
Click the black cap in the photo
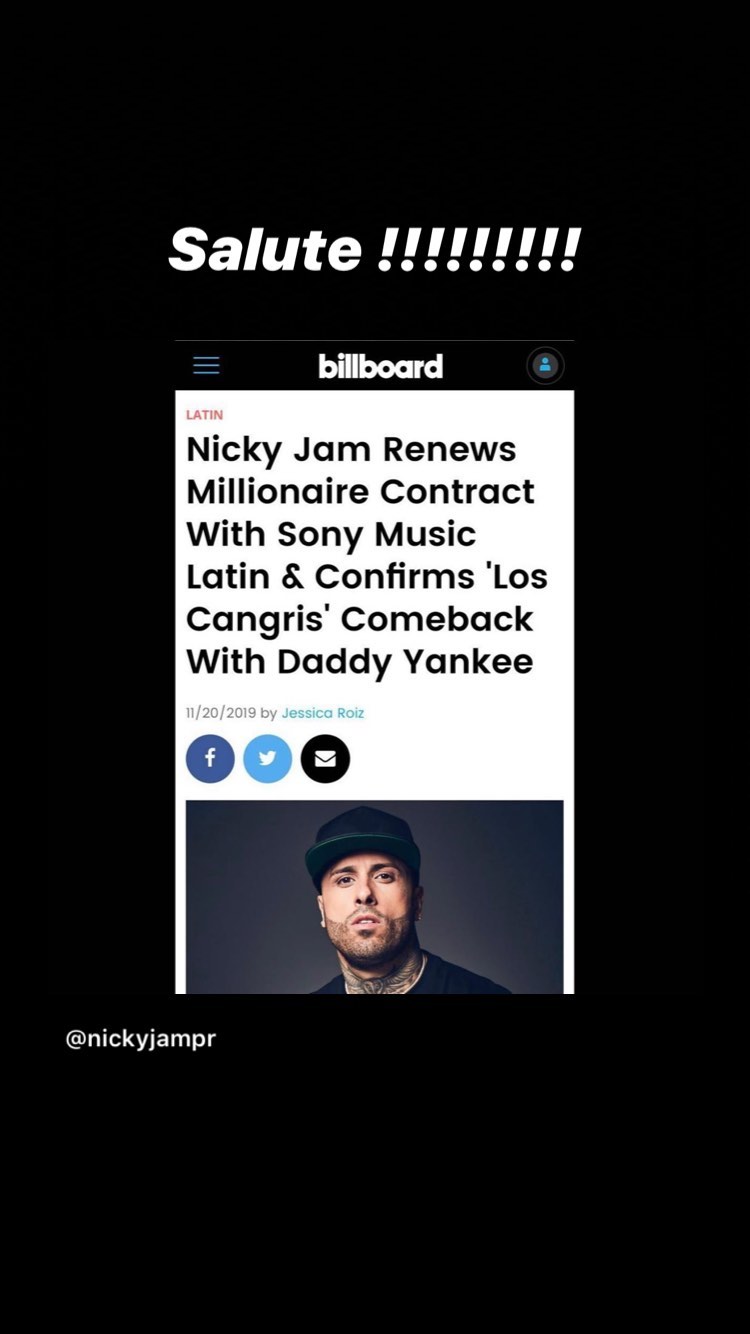click(x=362, y=840)
